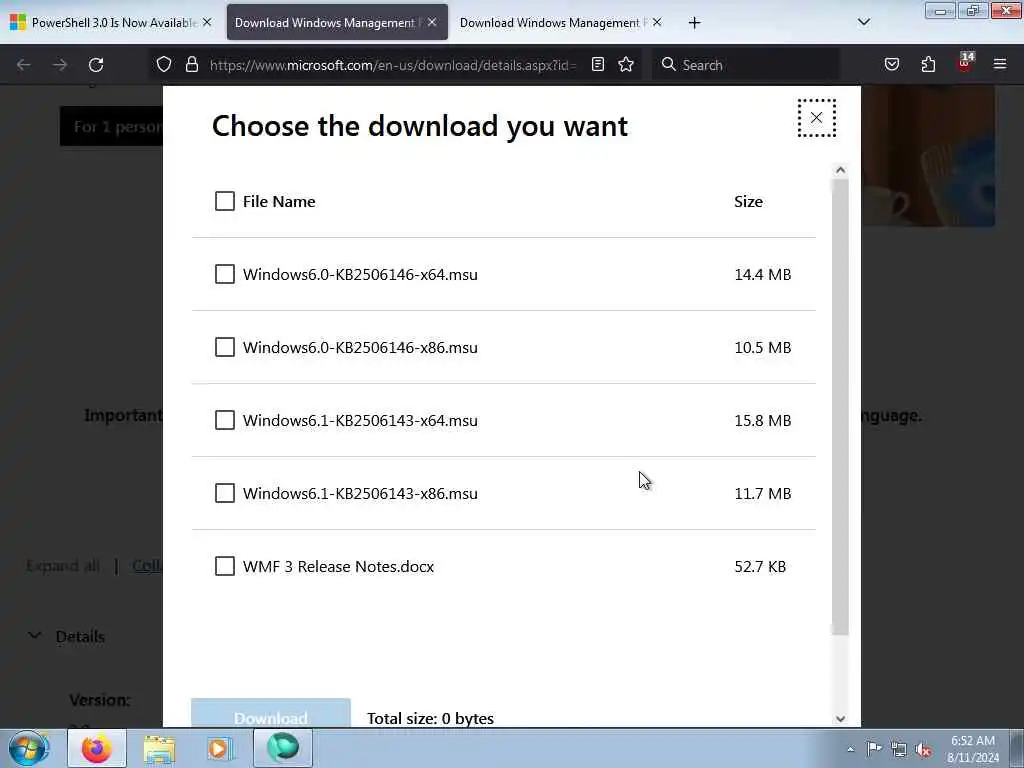The image size is (1024, 768).
Task: Open tracking protection shield info
Action: click(164, 65)
